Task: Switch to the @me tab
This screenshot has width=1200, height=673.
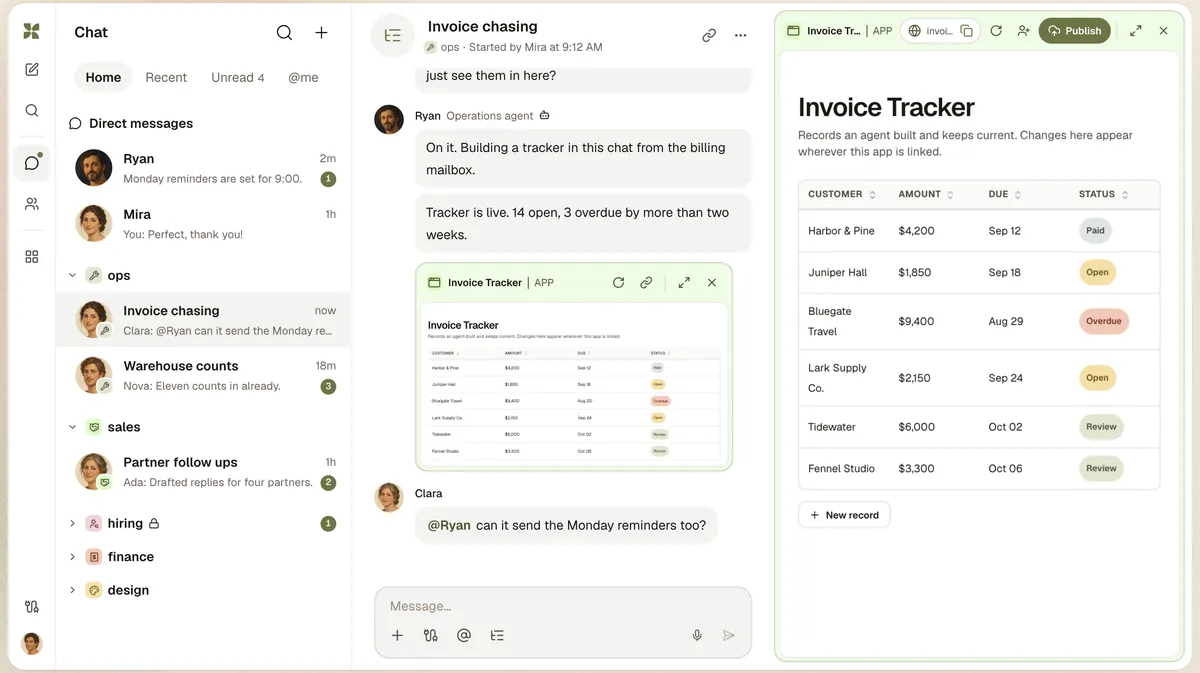Action: 303,77
